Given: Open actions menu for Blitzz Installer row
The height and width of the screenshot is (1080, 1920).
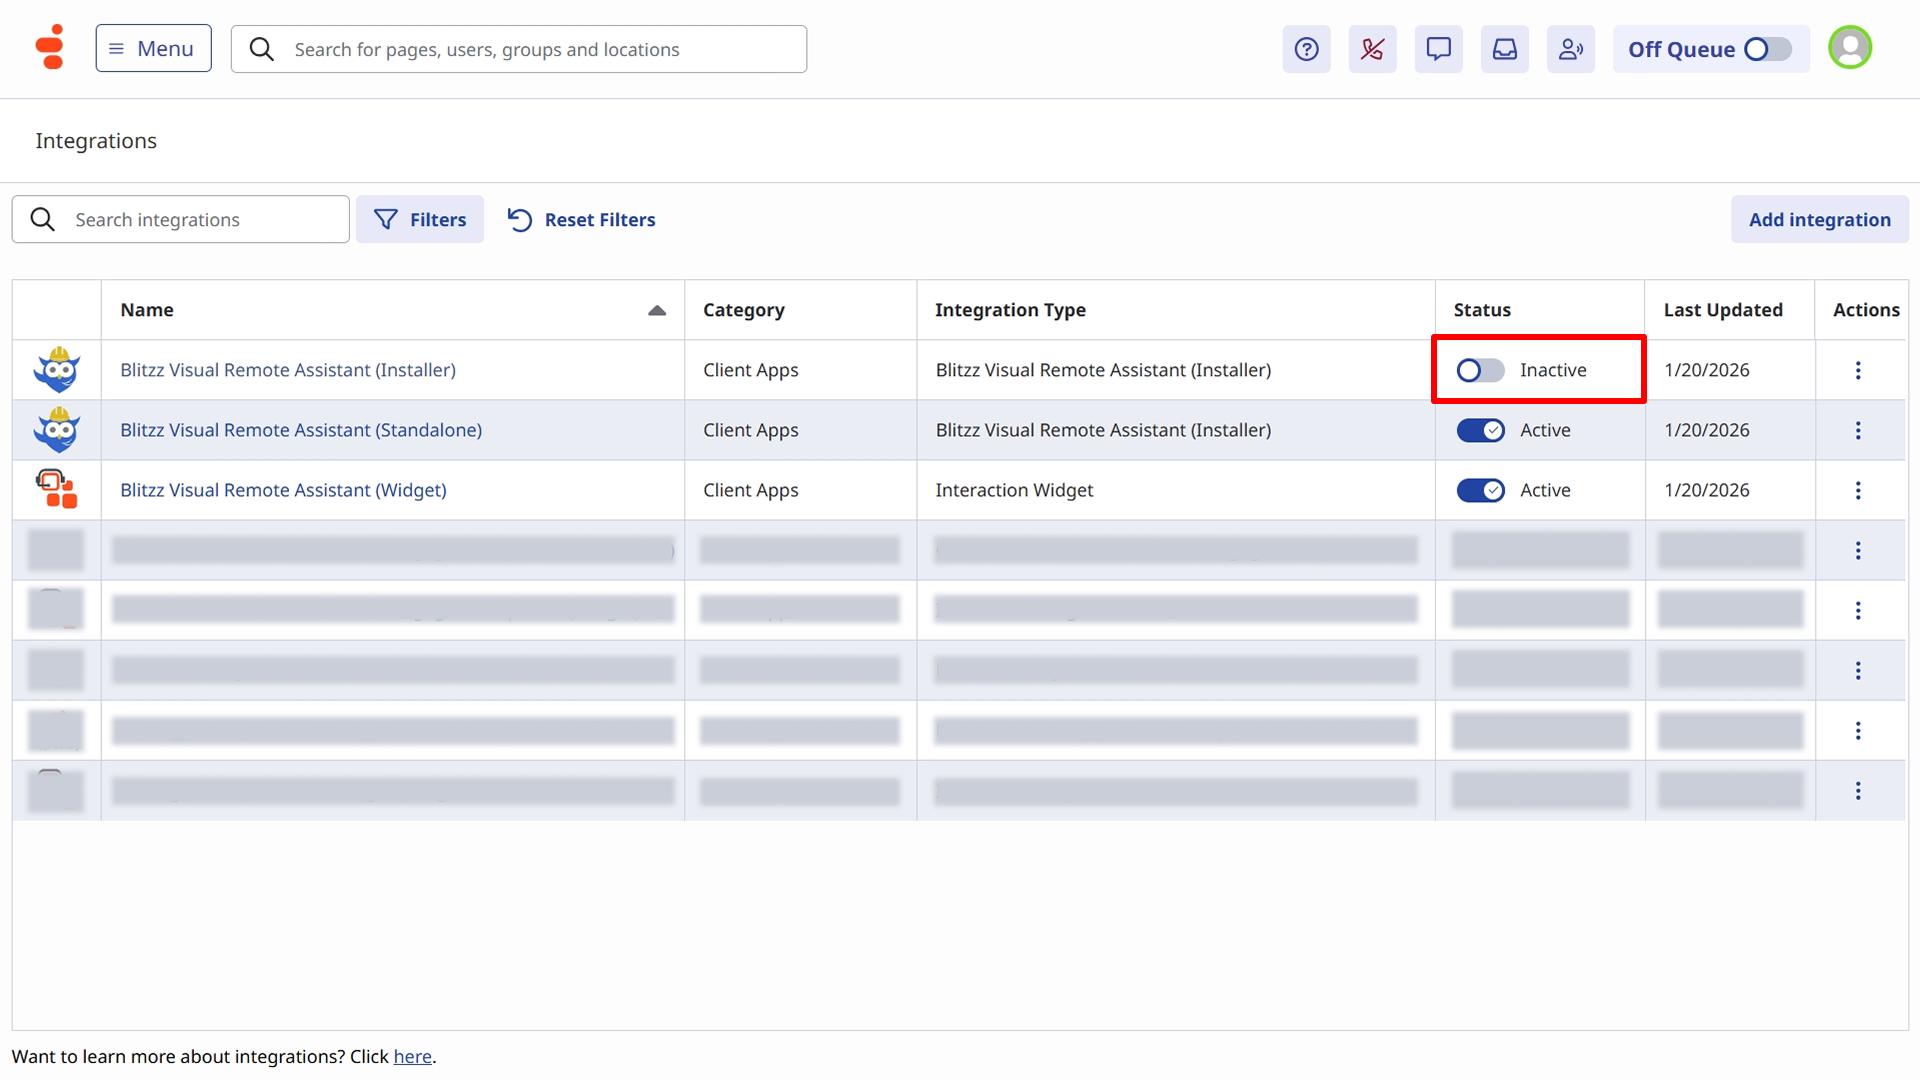Looking at the screenshot, I should [x=1858, y=370].
